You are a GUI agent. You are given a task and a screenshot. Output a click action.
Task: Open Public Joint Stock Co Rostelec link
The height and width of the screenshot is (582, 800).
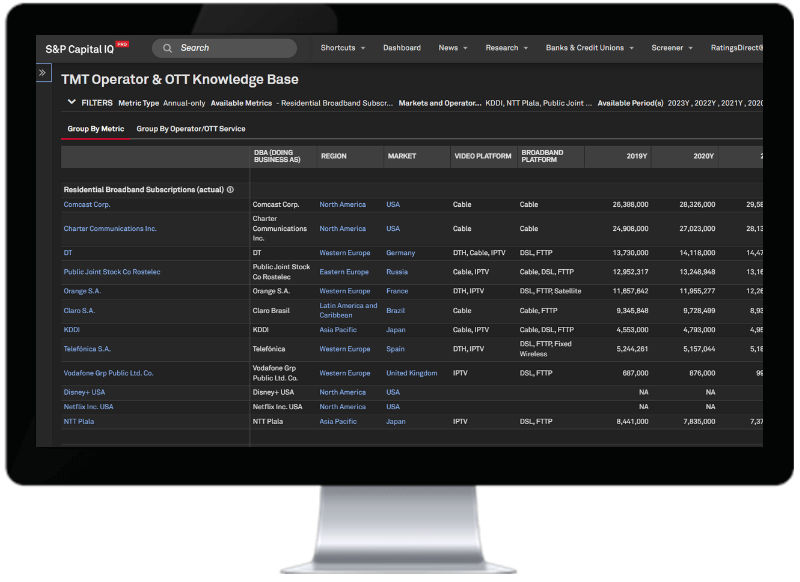[112, 272]
